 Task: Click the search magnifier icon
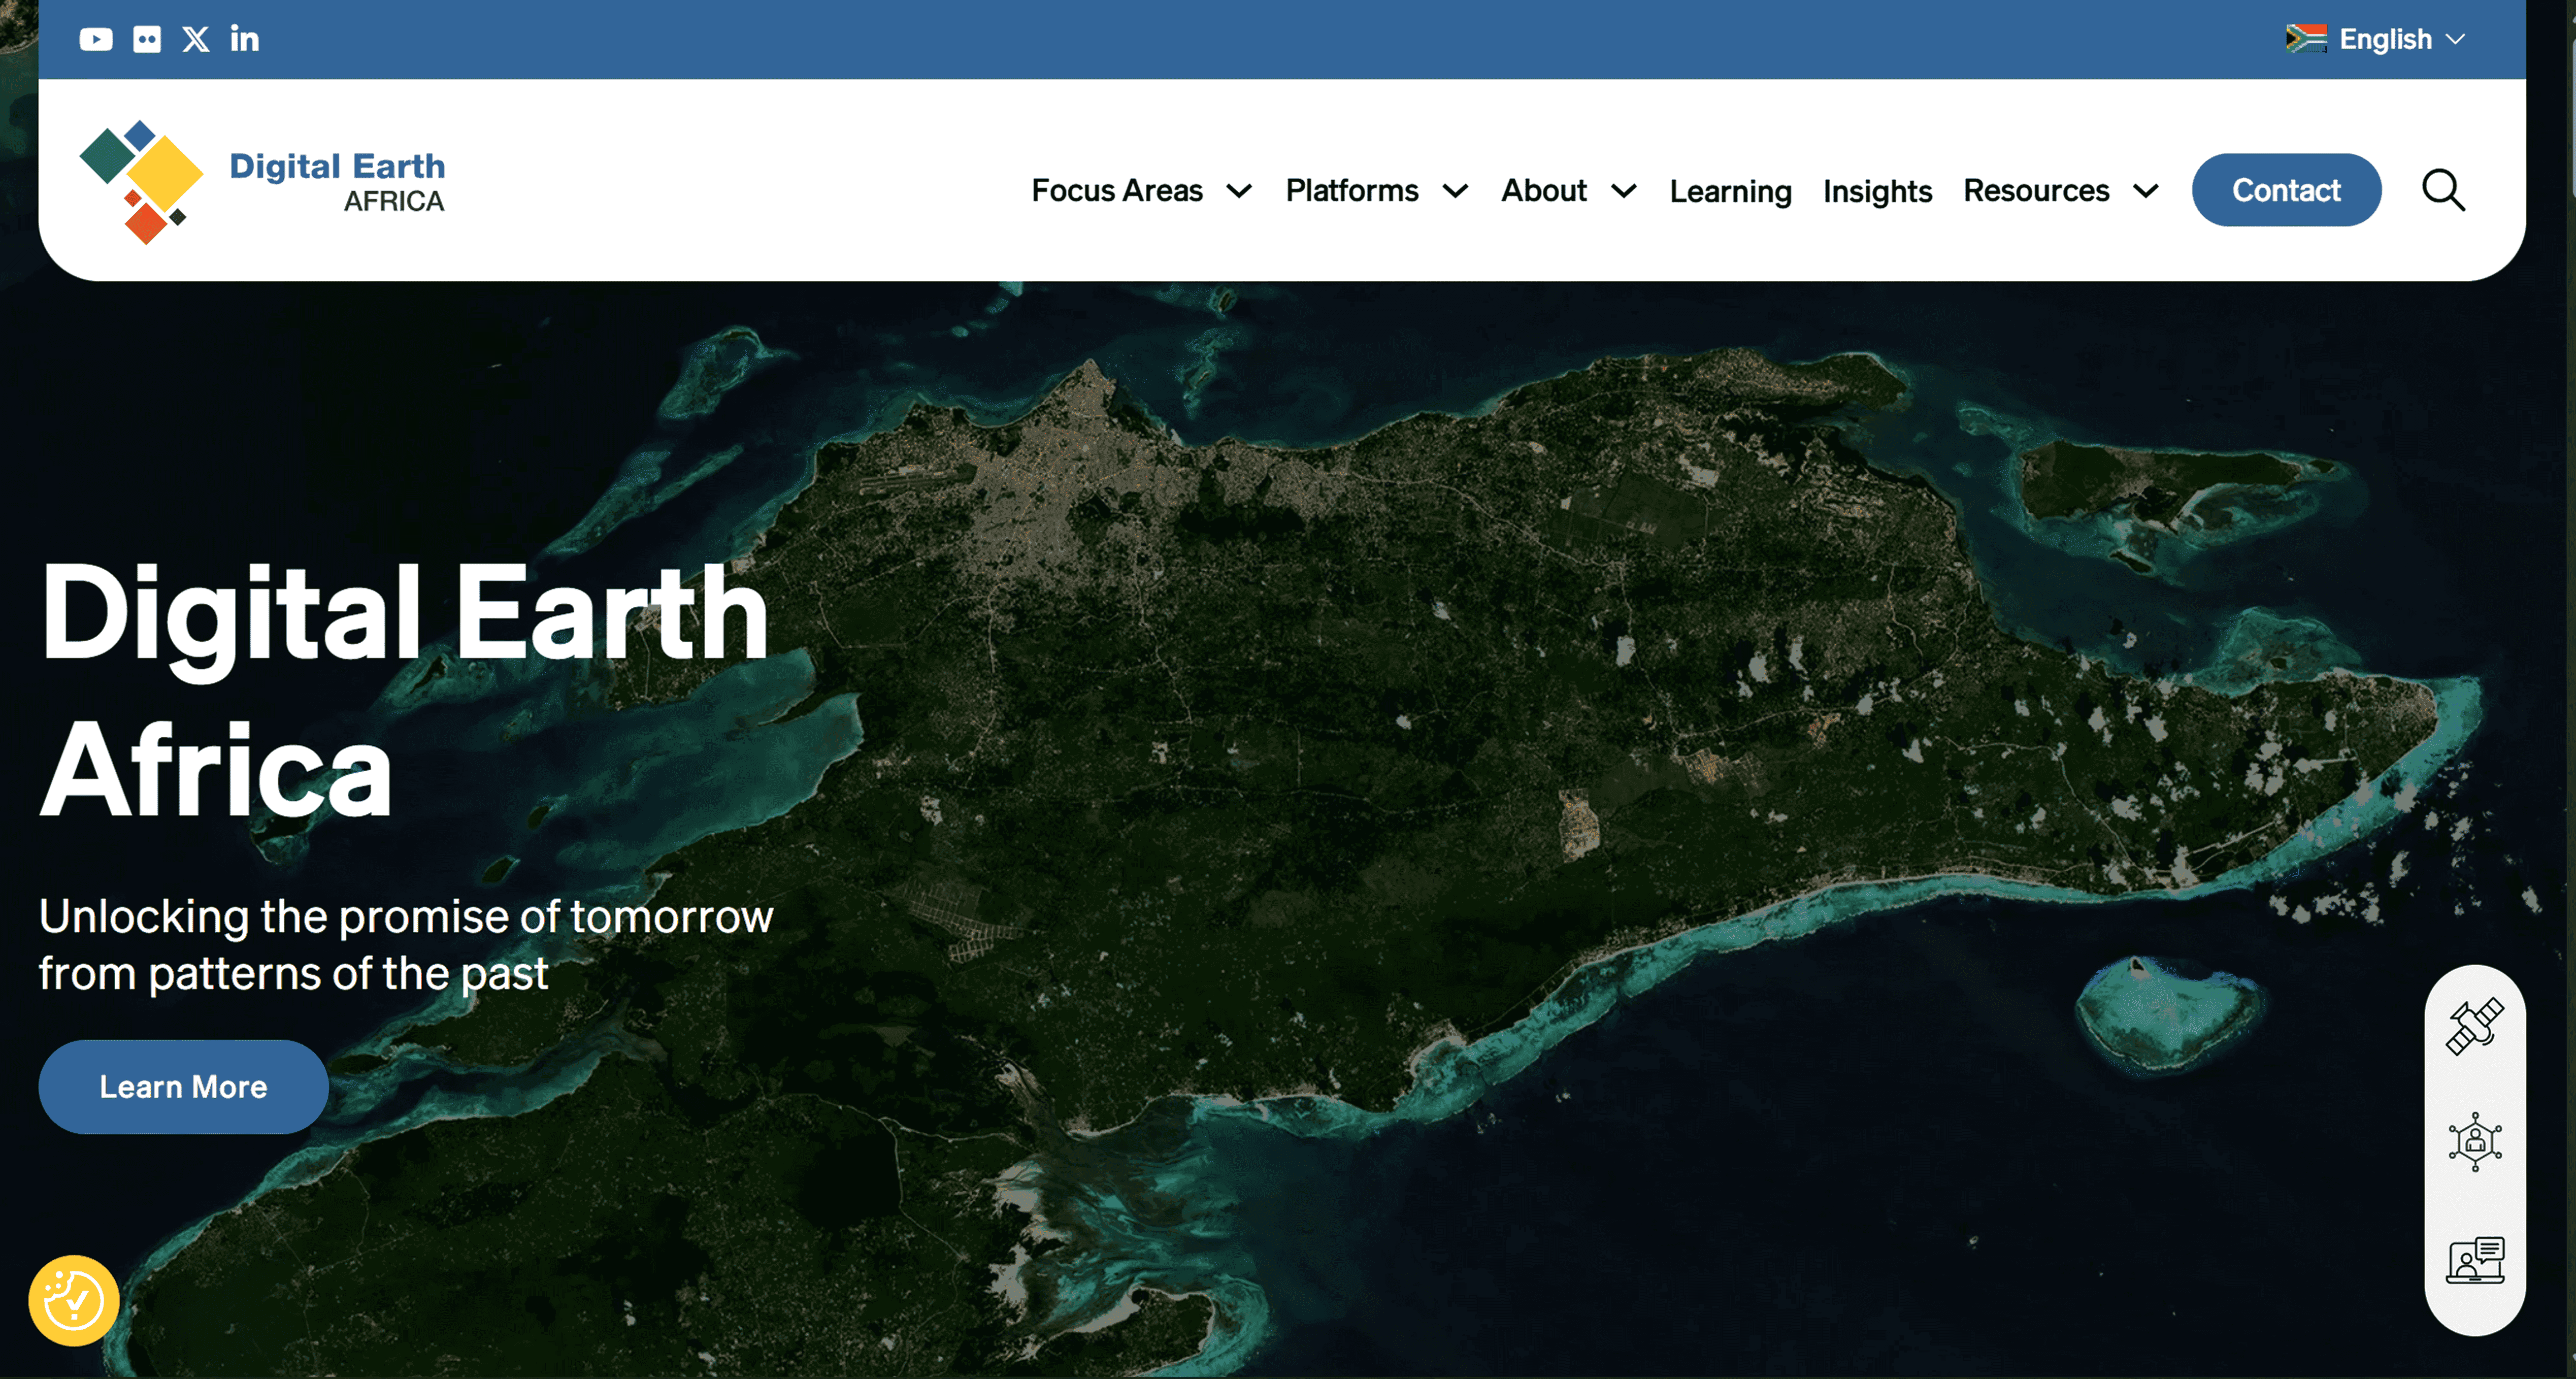pos(2443,190)
